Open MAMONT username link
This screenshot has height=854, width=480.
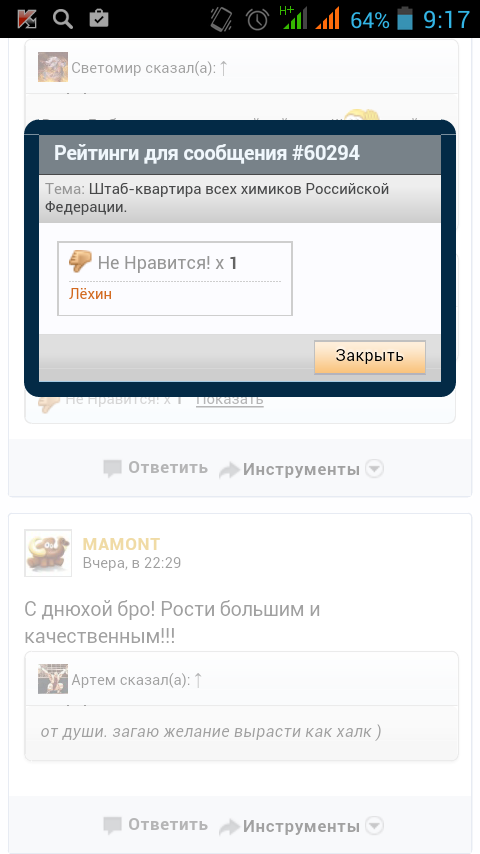(x=121, y=544)
